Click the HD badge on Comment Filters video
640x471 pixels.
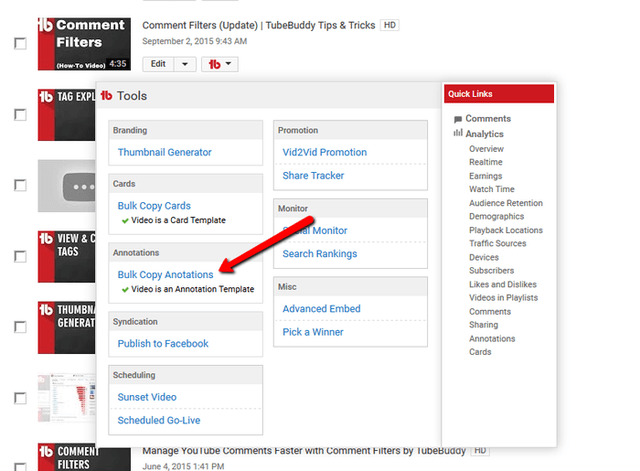(x=389, y=25)
